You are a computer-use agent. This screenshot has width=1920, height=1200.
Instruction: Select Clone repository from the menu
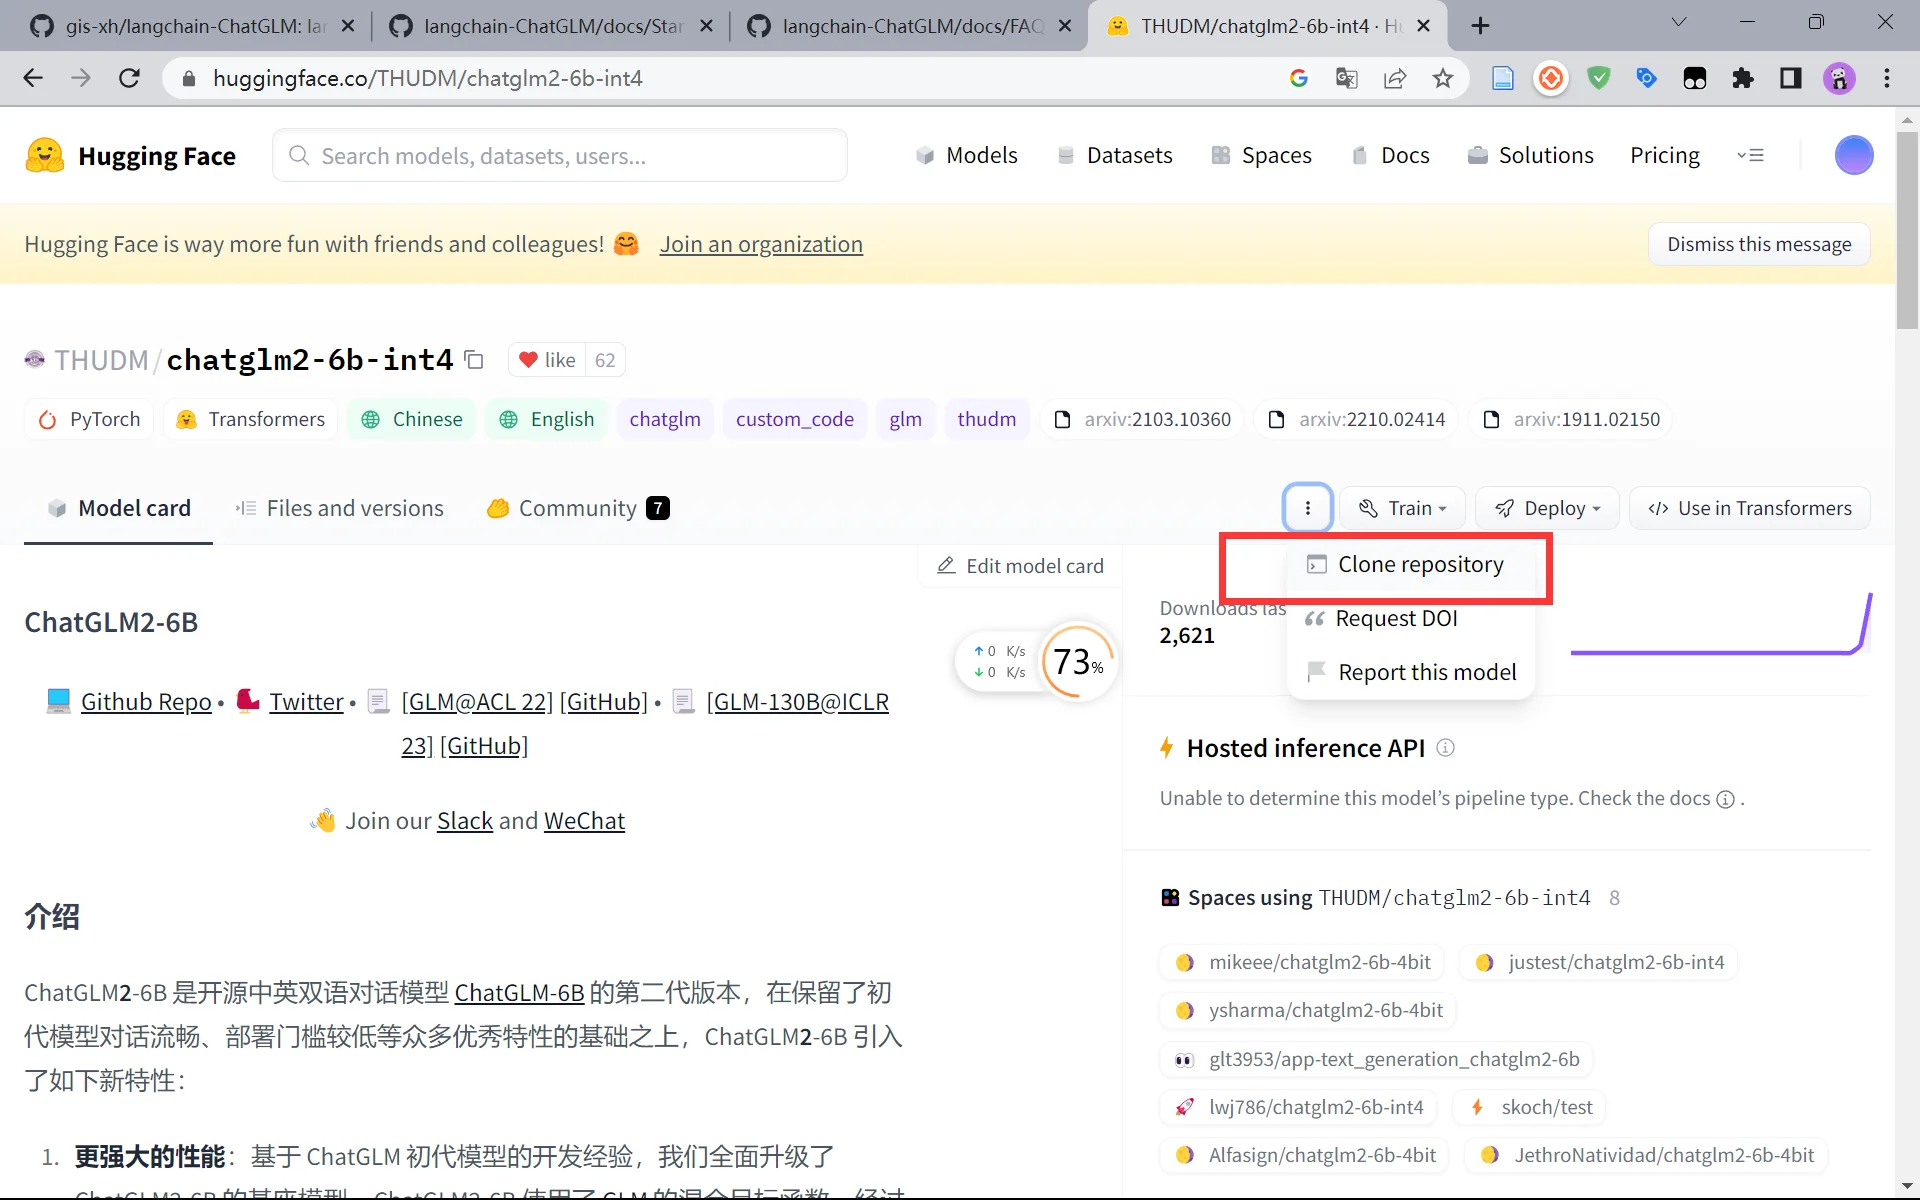(1419, 565)
